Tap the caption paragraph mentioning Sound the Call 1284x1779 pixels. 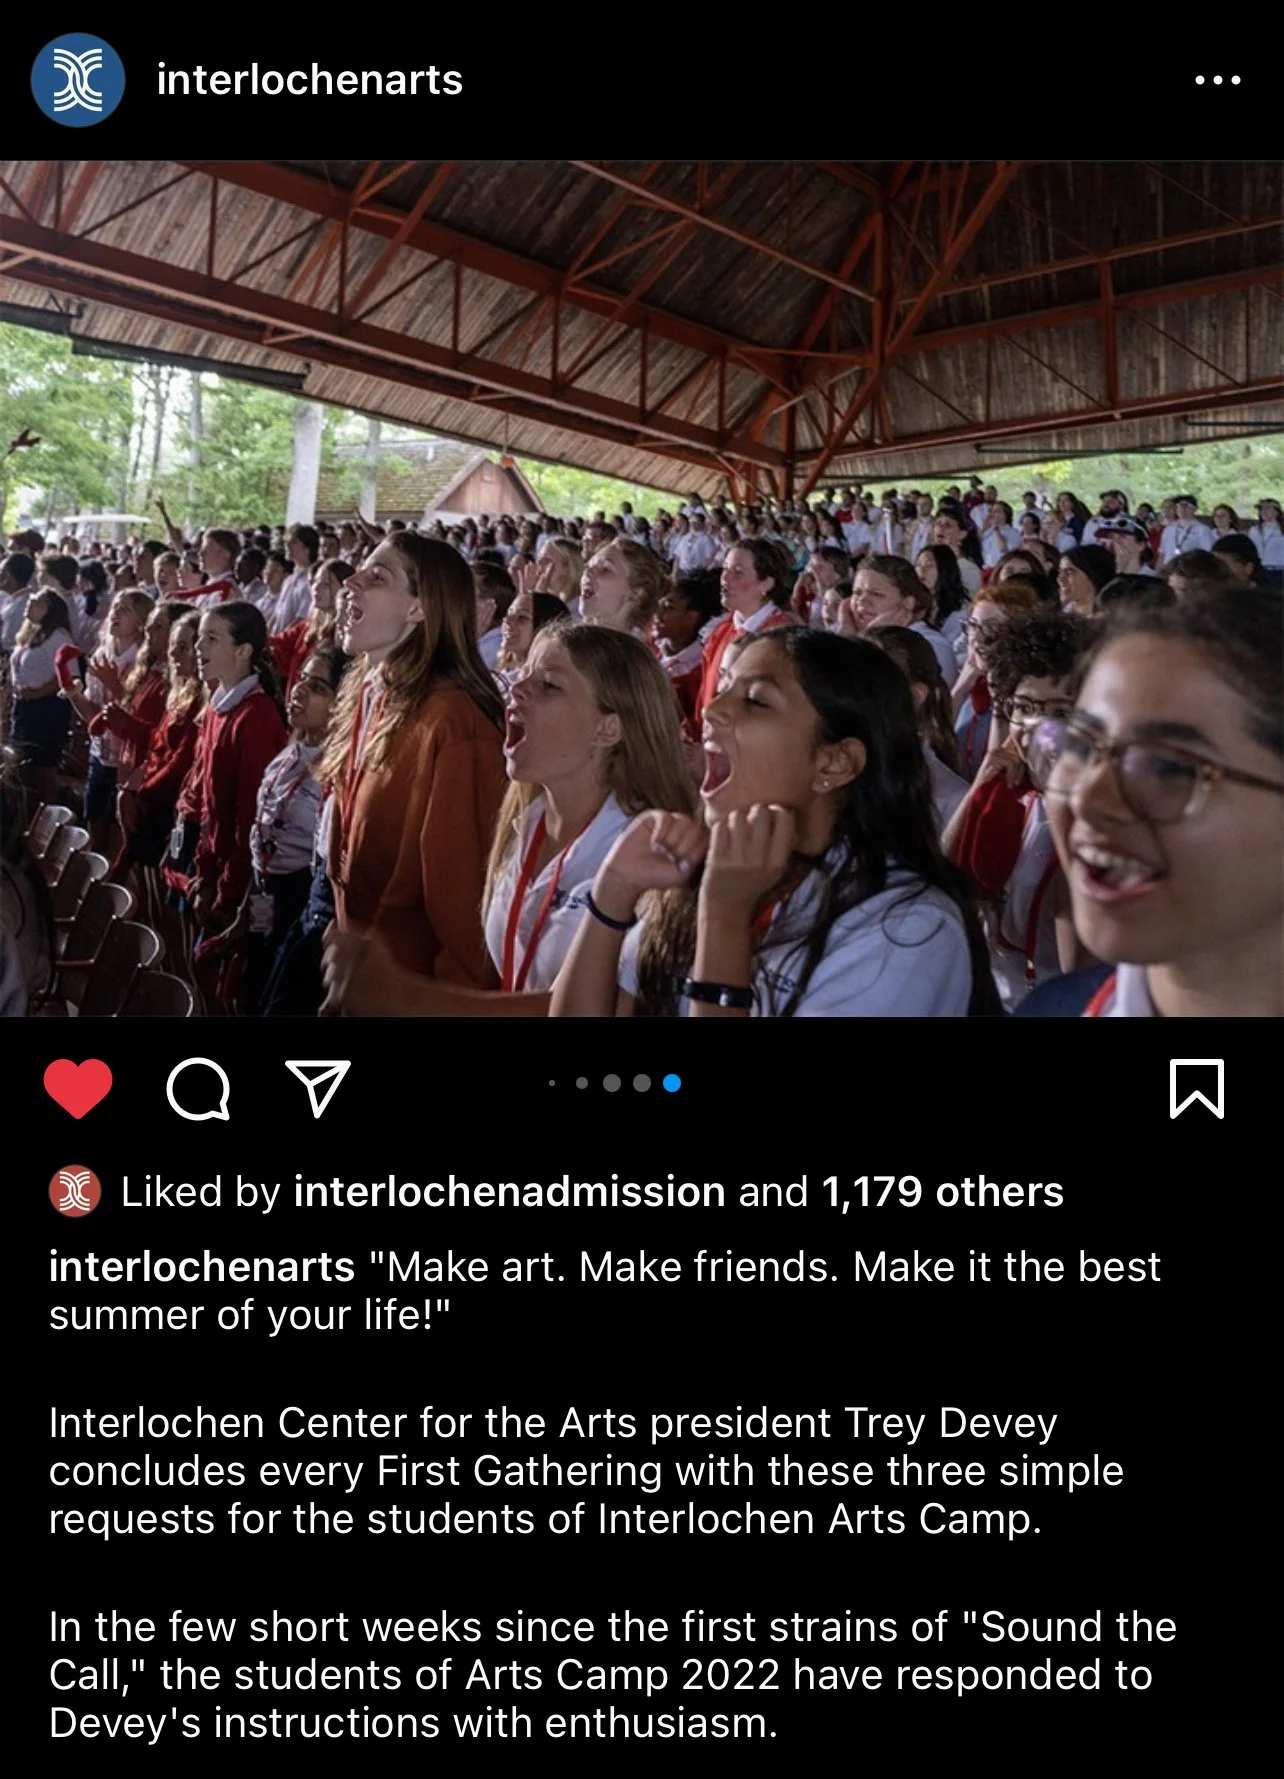coord(612,1674)
